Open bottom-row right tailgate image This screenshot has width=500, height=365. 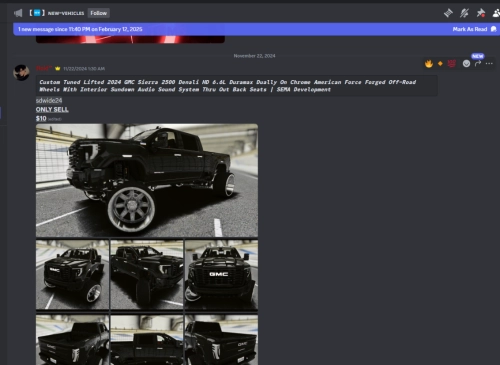[221, 340]
